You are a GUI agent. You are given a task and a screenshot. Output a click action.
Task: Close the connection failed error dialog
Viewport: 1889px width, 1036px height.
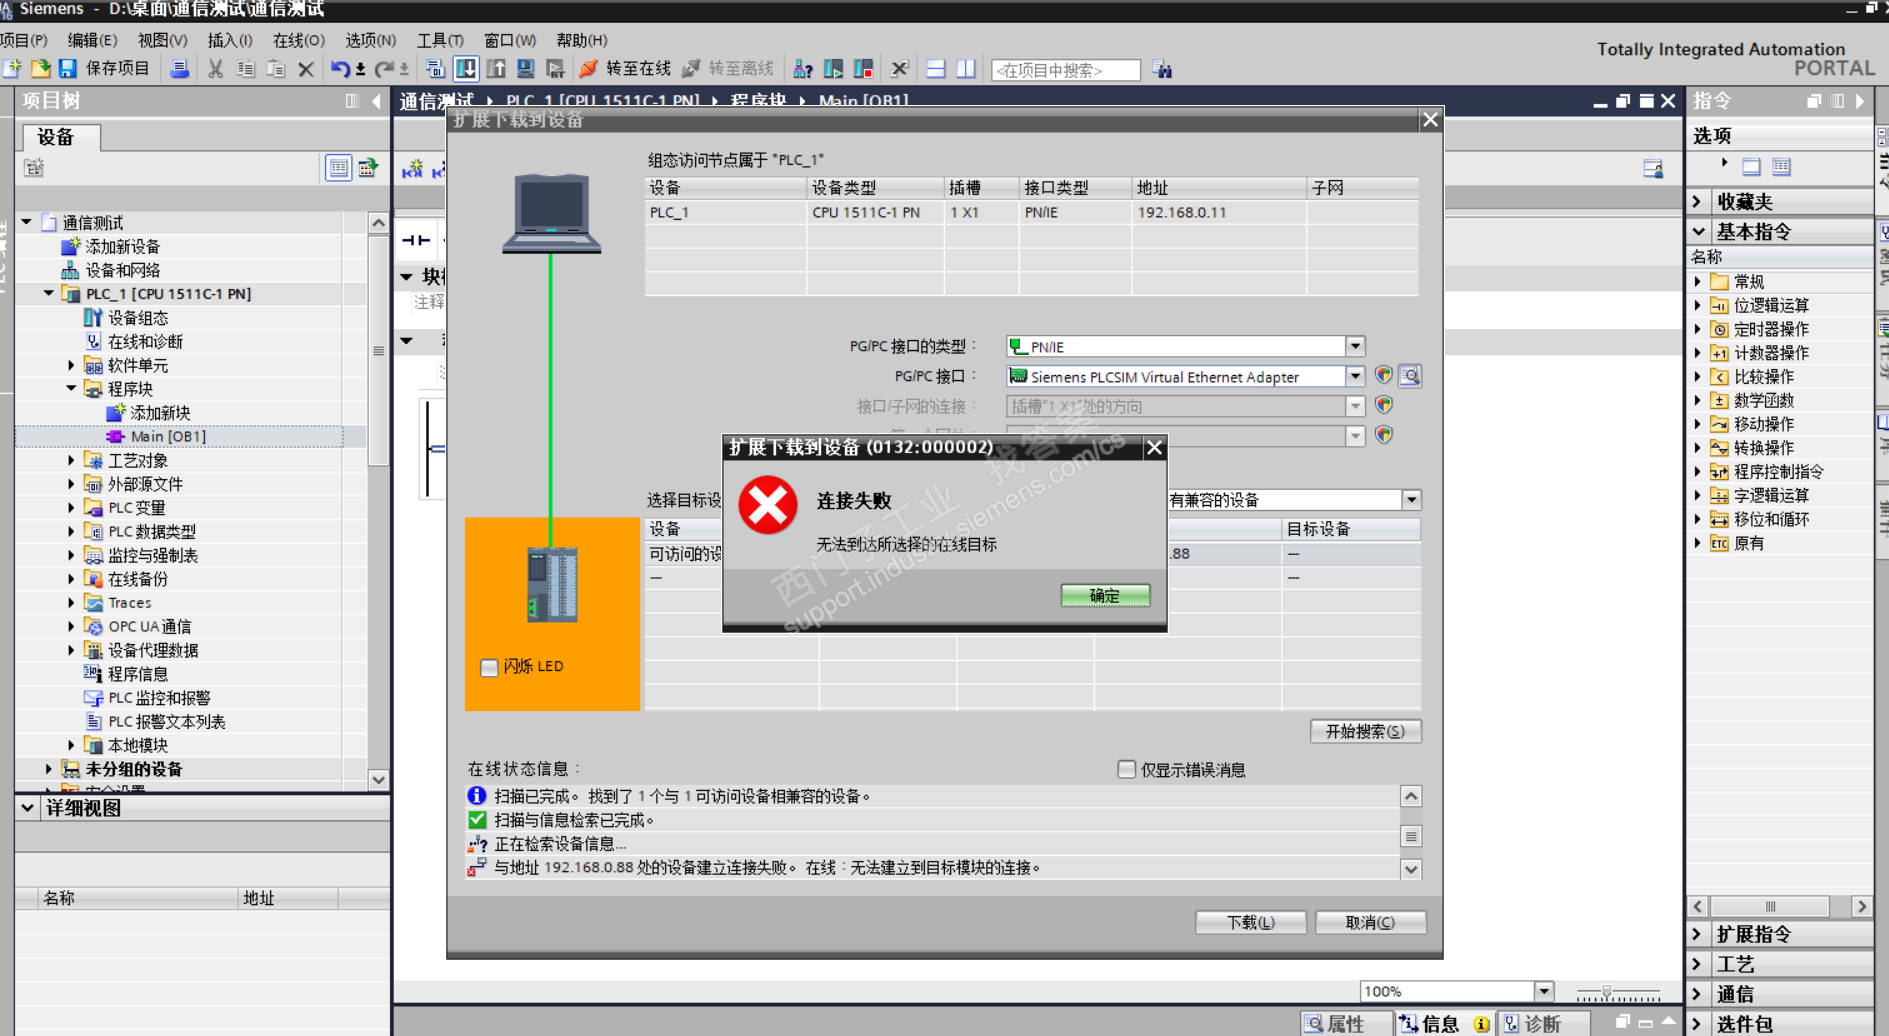click(1154, 447)
